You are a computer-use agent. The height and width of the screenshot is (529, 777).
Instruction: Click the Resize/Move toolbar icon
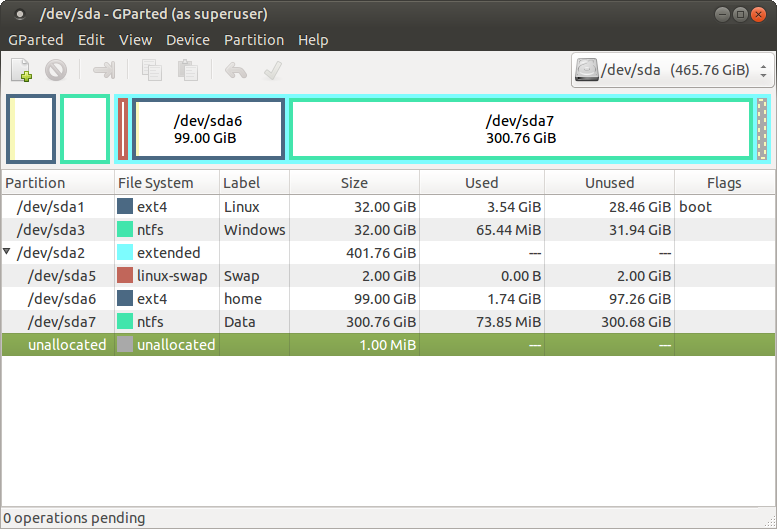pos(104,70)
